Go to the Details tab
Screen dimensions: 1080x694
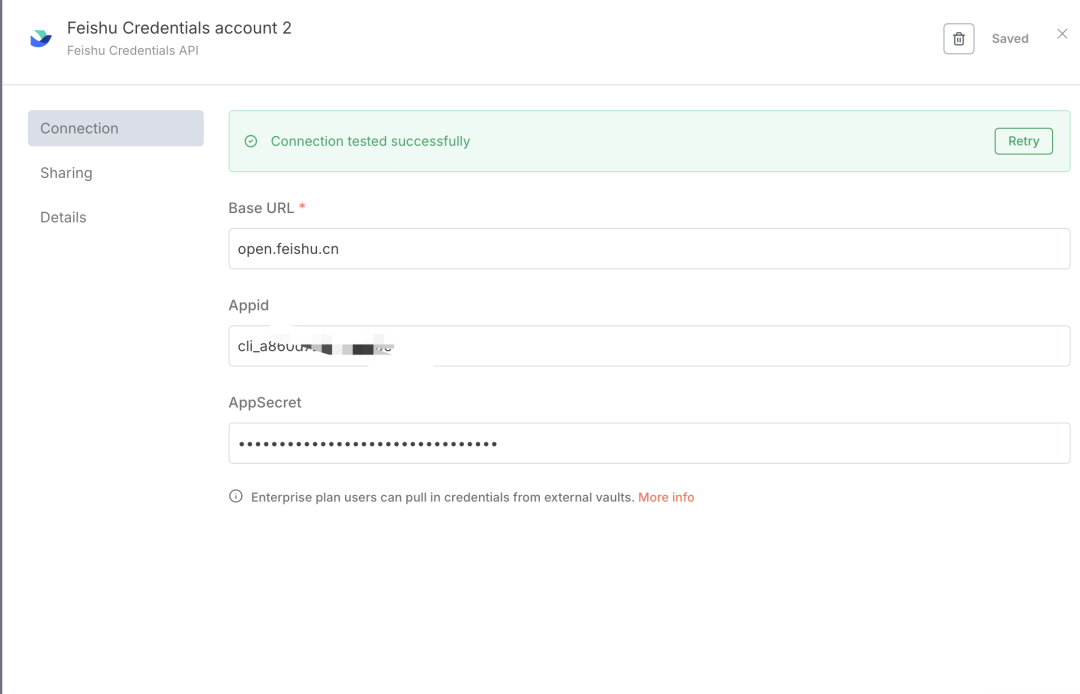click(63, 217)
